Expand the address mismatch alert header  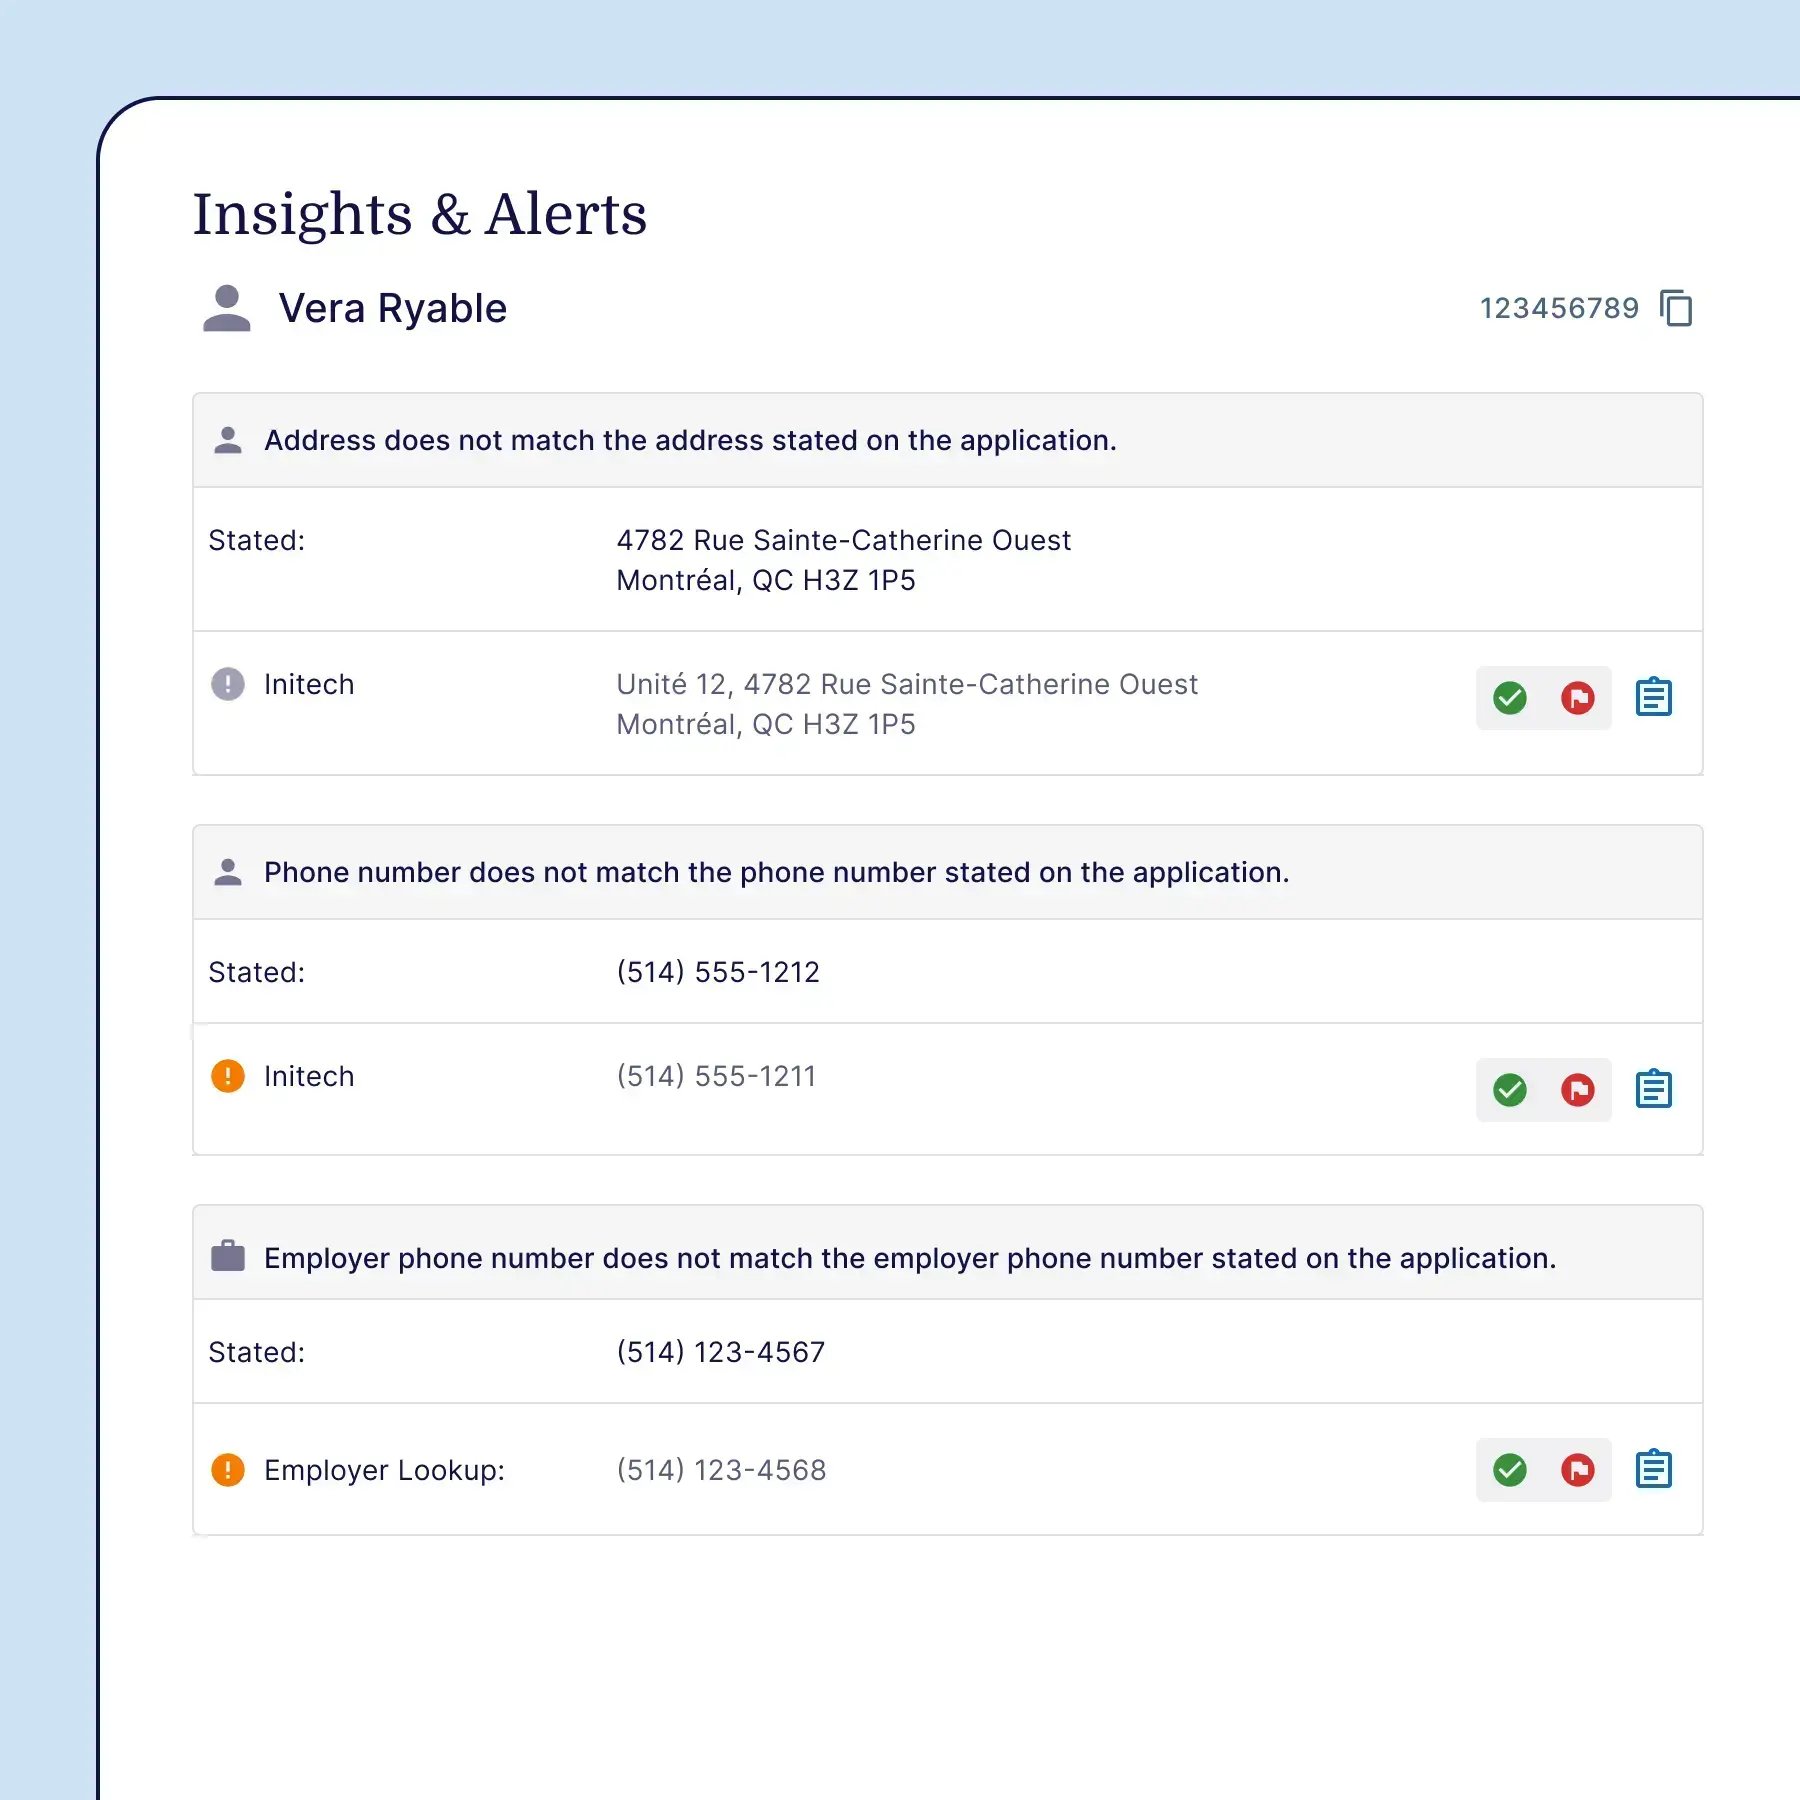[x=690, y=440]
